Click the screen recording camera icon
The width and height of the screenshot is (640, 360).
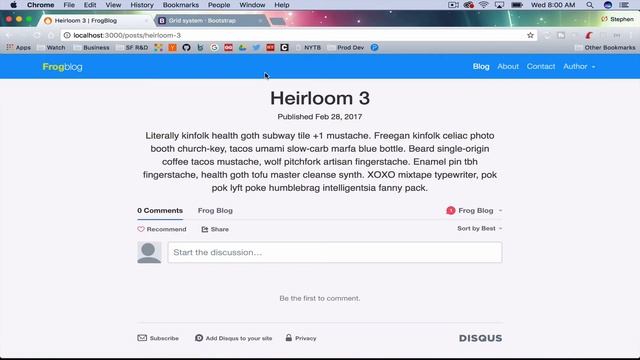click(x=453, y=5)
